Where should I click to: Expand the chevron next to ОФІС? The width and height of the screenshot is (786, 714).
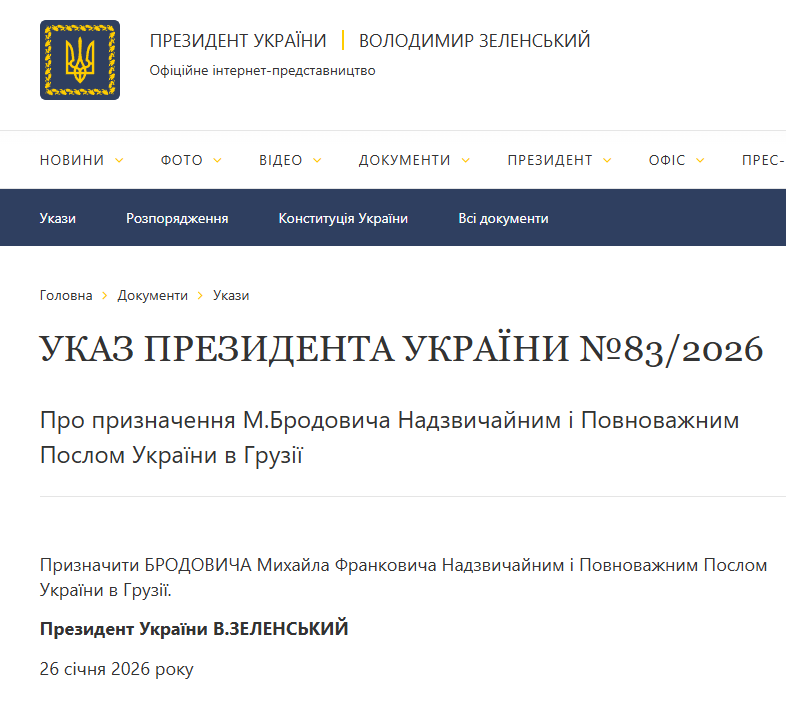700,160
